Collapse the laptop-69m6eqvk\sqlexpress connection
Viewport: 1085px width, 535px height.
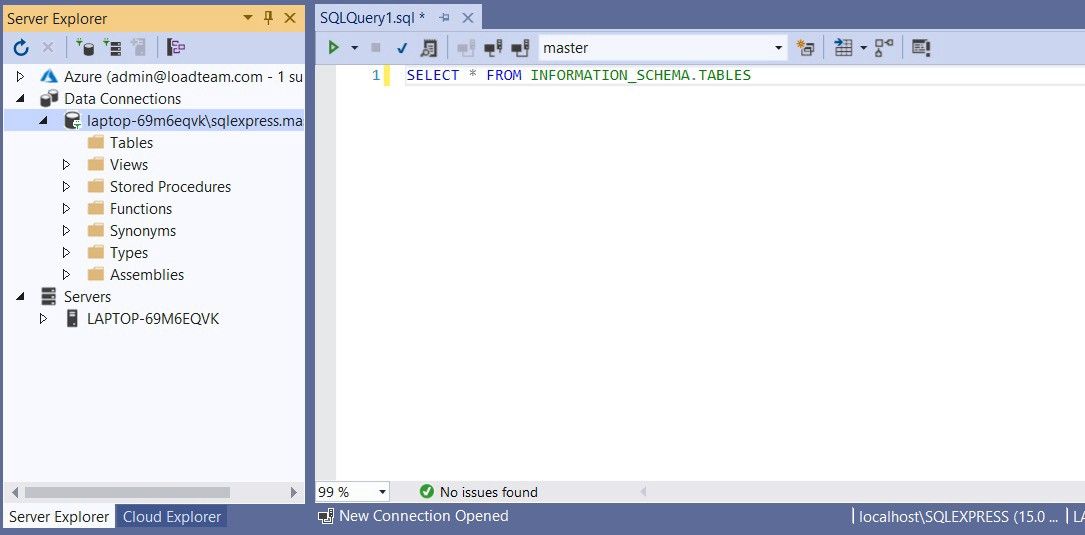point(43,120)
